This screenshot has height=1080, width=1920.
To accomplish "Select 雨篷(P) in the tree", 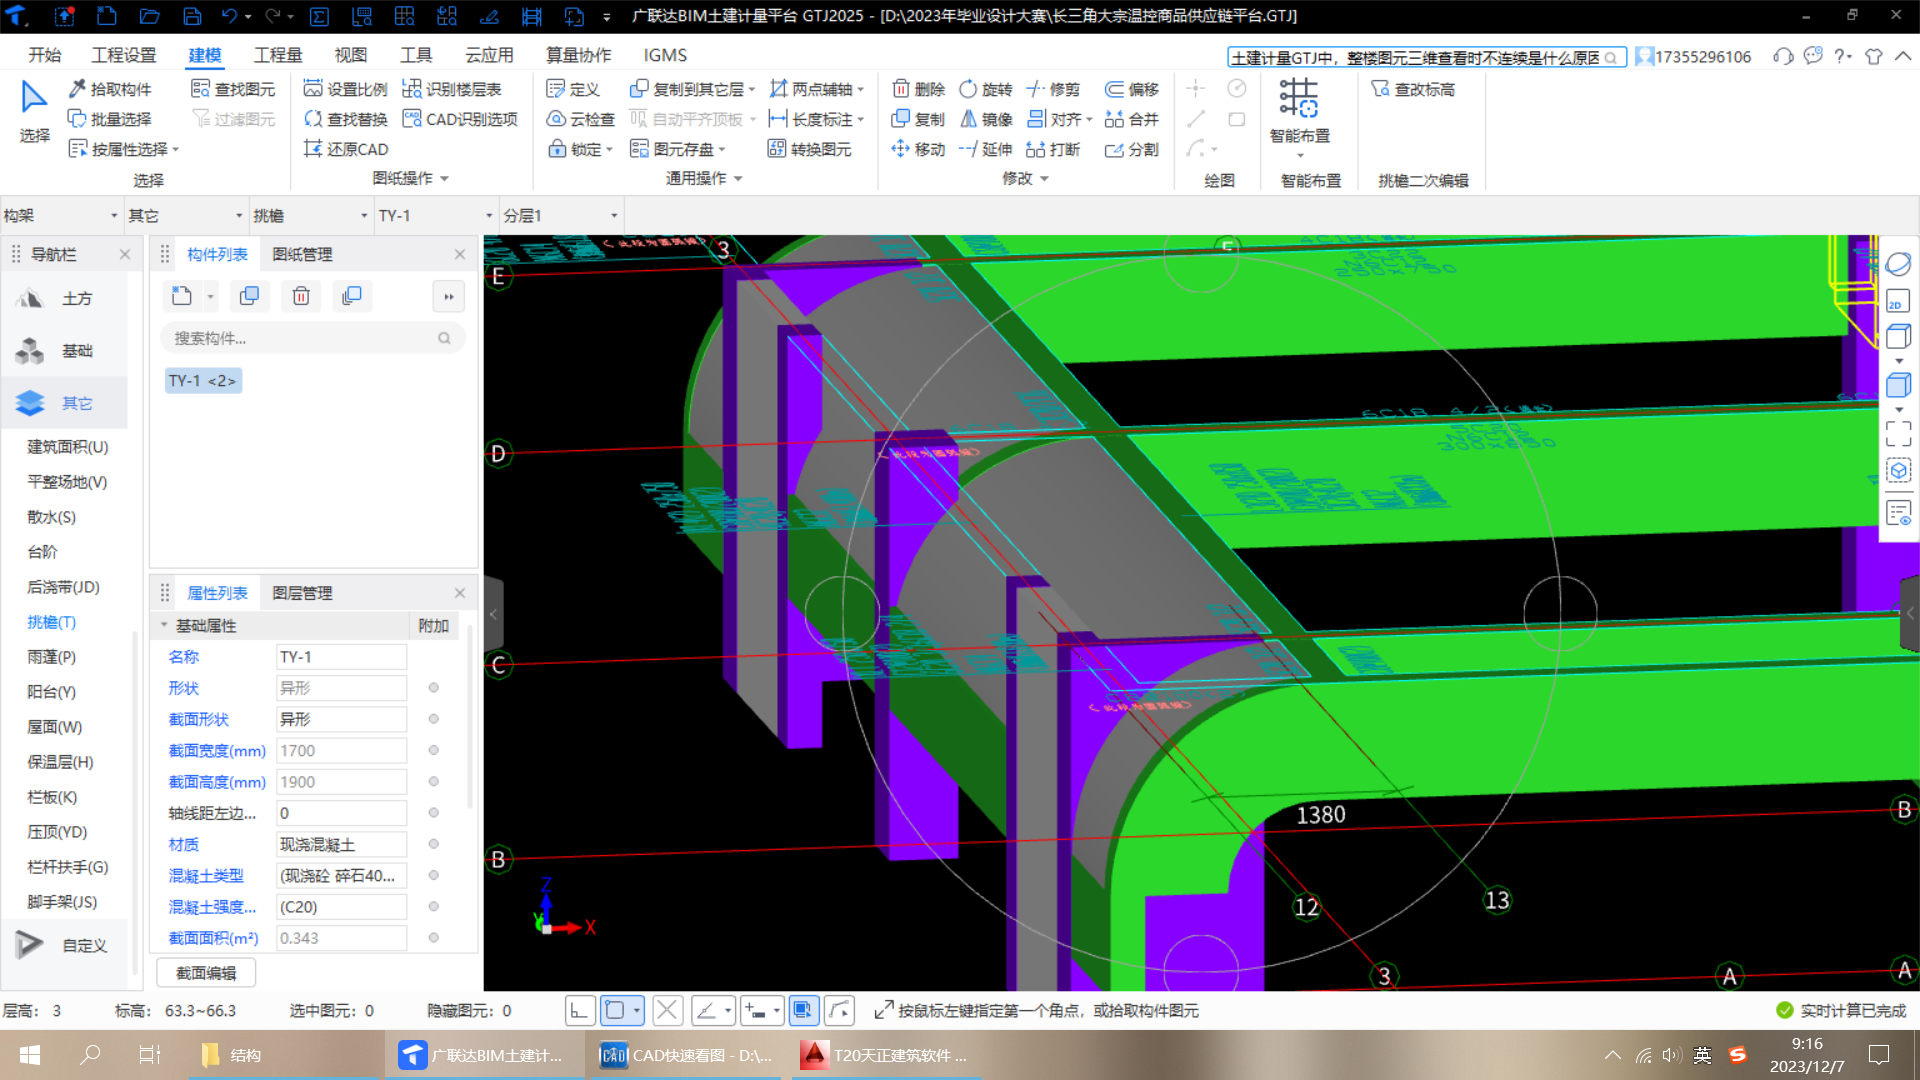I will point(51,657).
